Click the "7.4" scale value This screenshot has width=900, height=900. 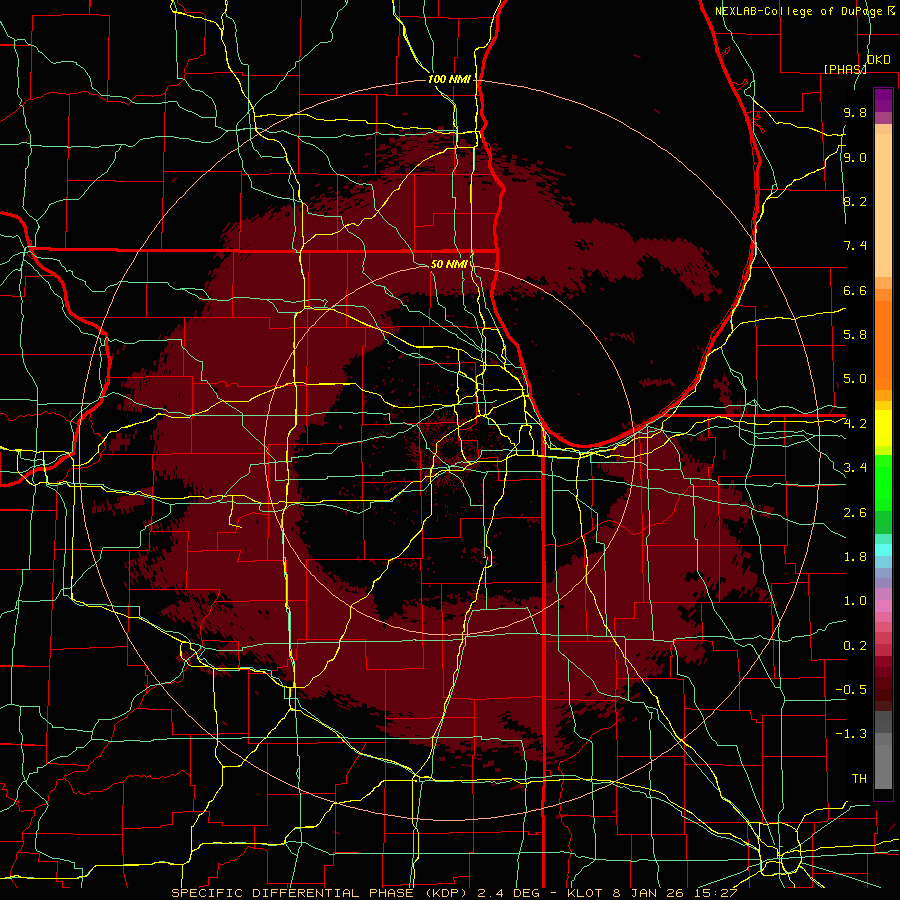click(x=855, y=246)
